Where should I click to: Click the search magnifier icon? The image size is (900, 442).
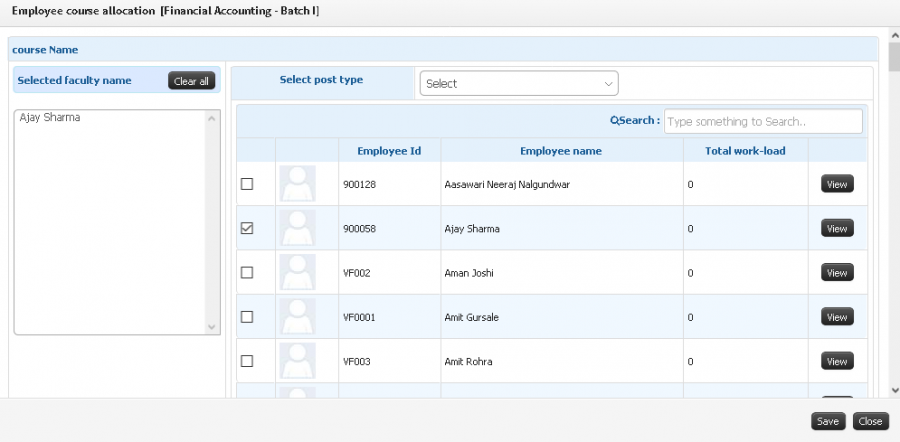point(614,121)
